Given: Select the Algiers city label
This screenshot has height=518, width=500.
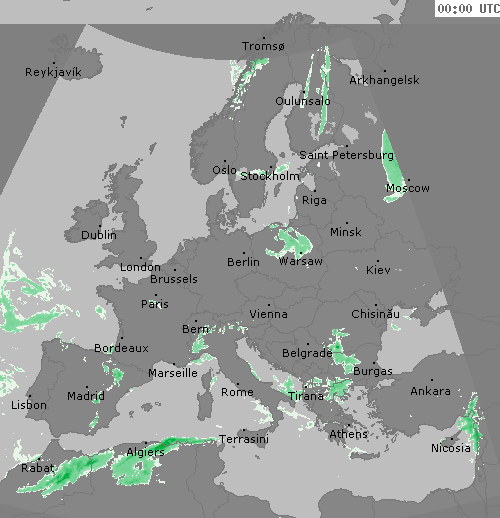Looking at the screenshot, I should pos(145,452).
